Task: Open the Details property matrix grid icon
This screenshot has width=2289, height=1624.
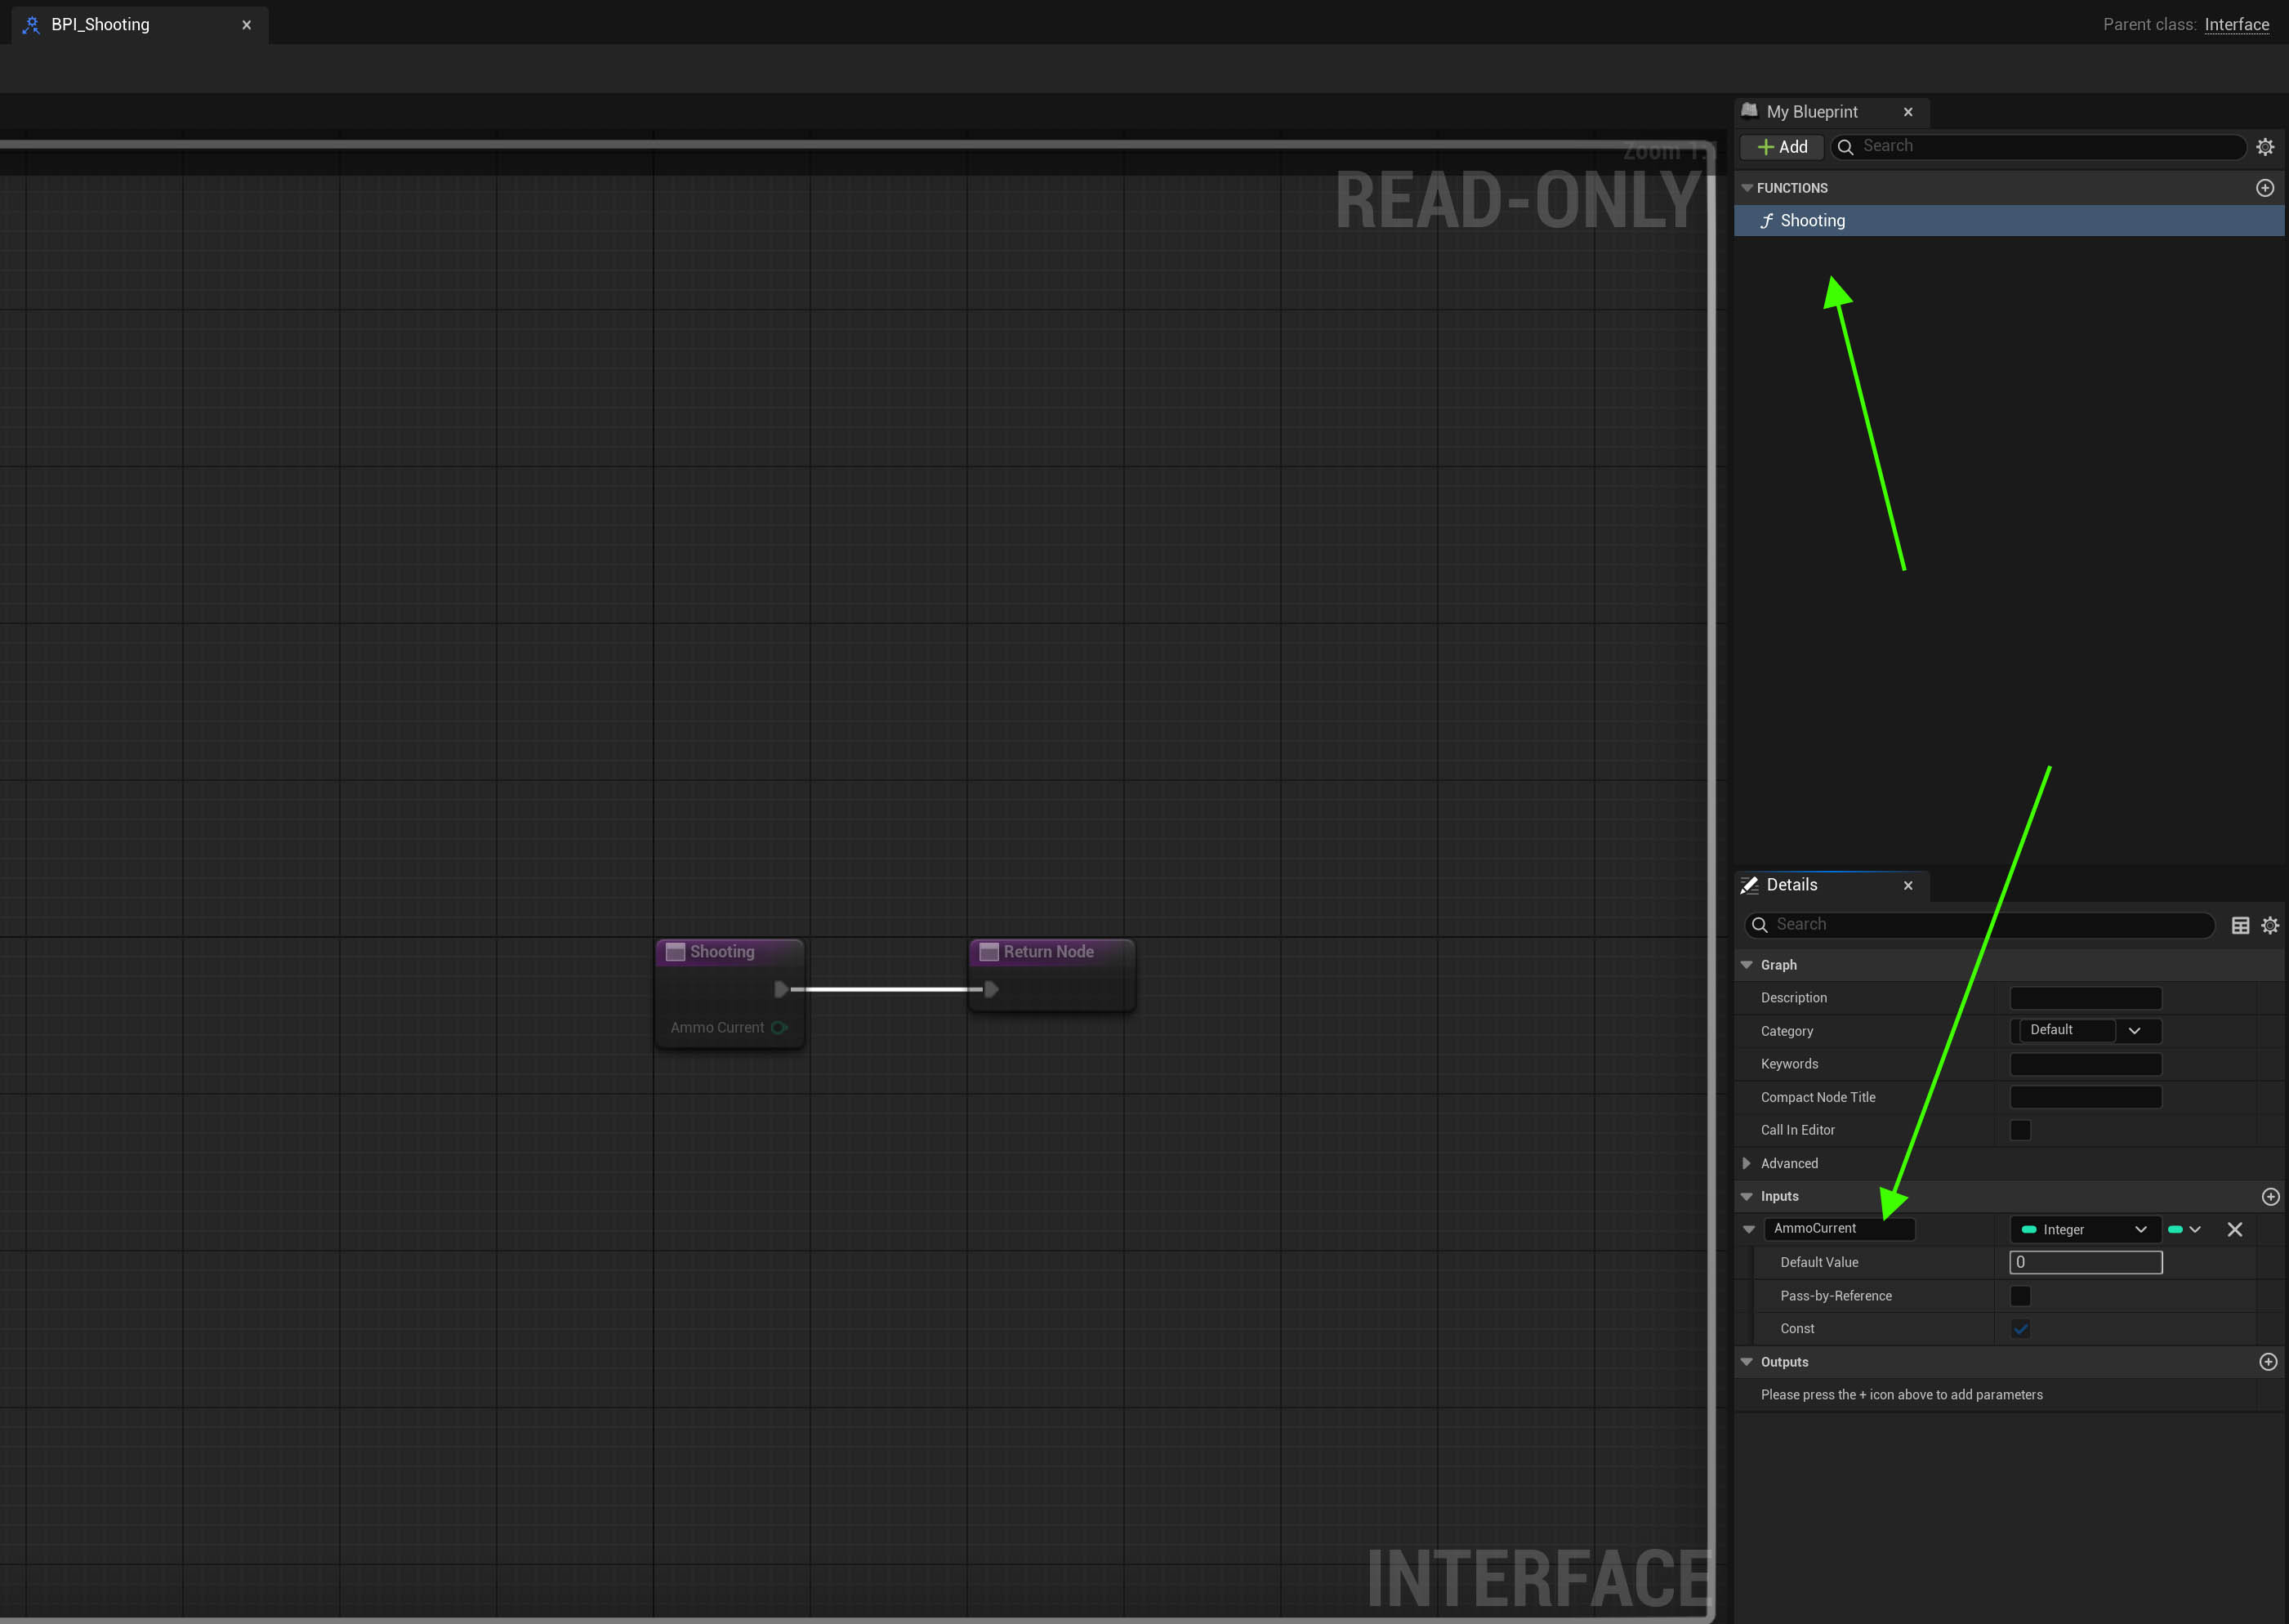Action: coord(2240,926)
